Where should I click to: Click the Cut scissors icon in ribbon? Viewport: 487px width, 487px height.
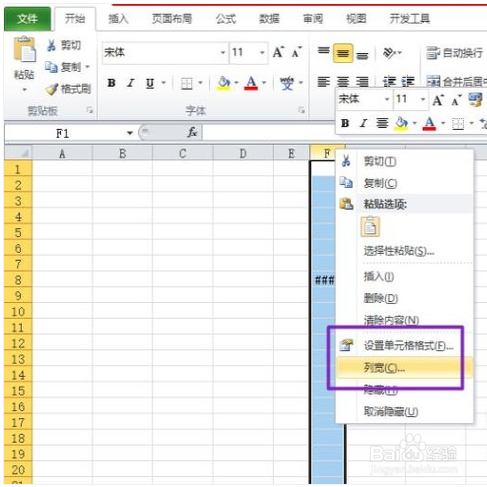tap(51, 45)
